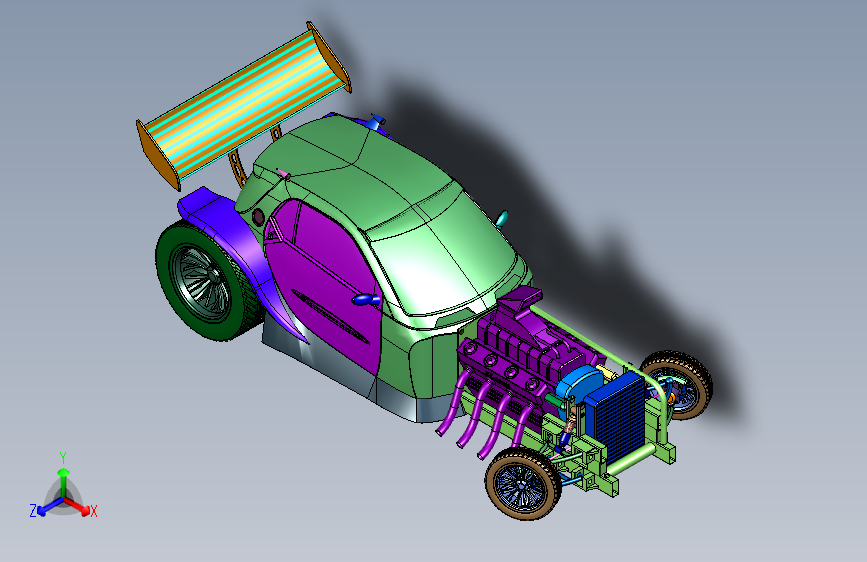The height and width of the screenshot is (562, 867).
Task: Click the blue Z axis of the triad
Action: tap(49, 507)
